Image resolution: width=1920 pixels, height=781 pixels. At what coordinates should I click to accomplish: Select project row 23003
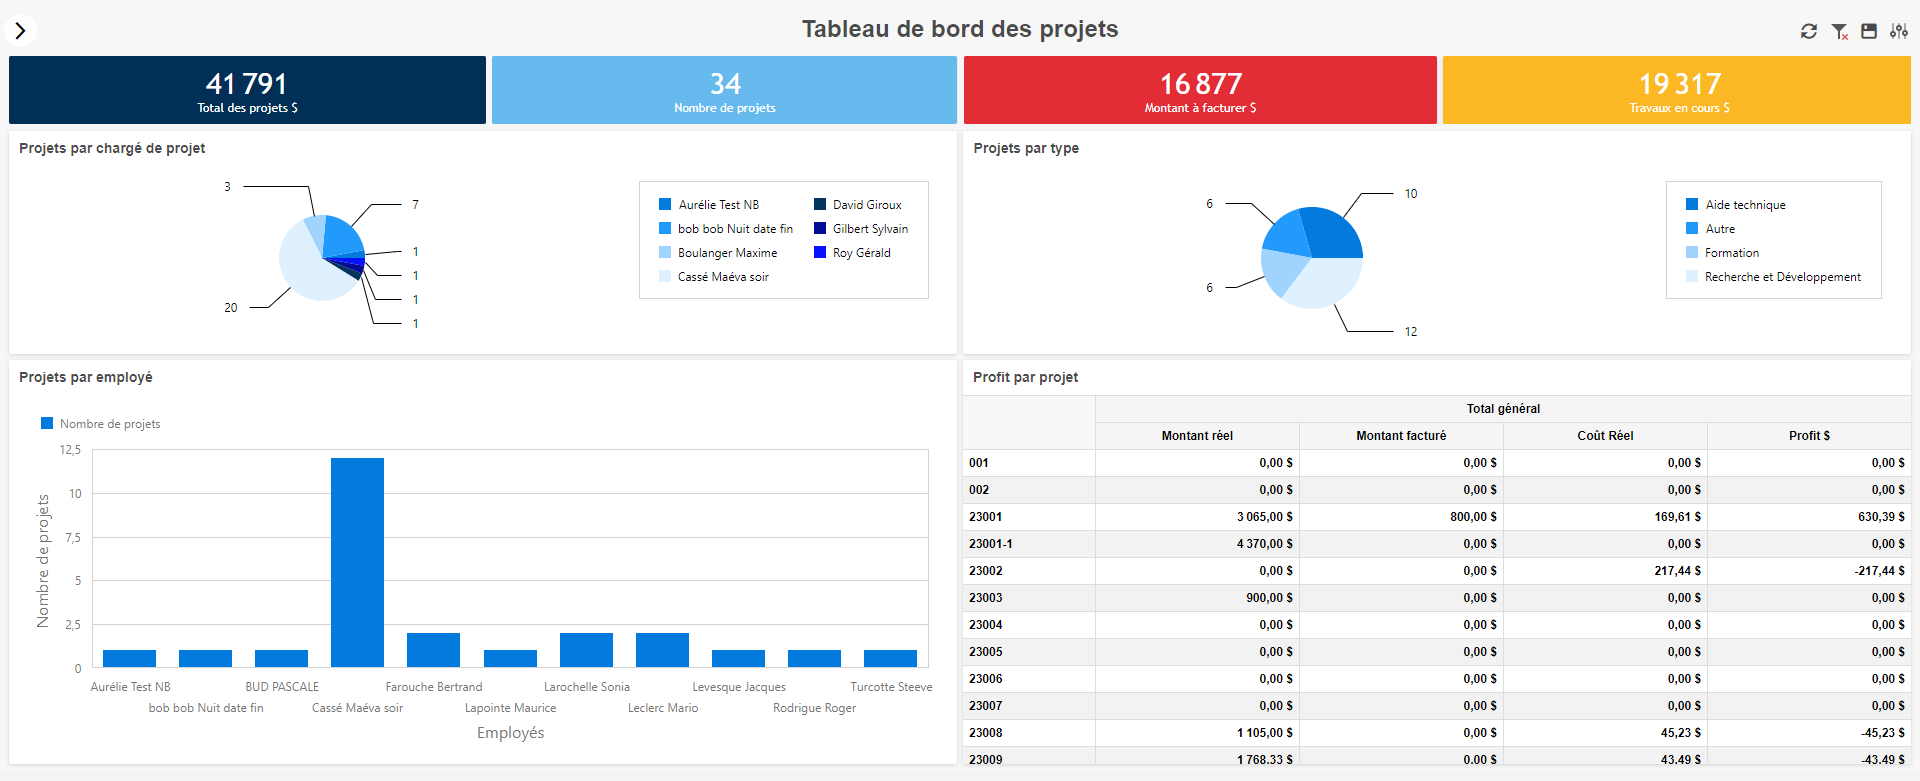click(1437, 598)
